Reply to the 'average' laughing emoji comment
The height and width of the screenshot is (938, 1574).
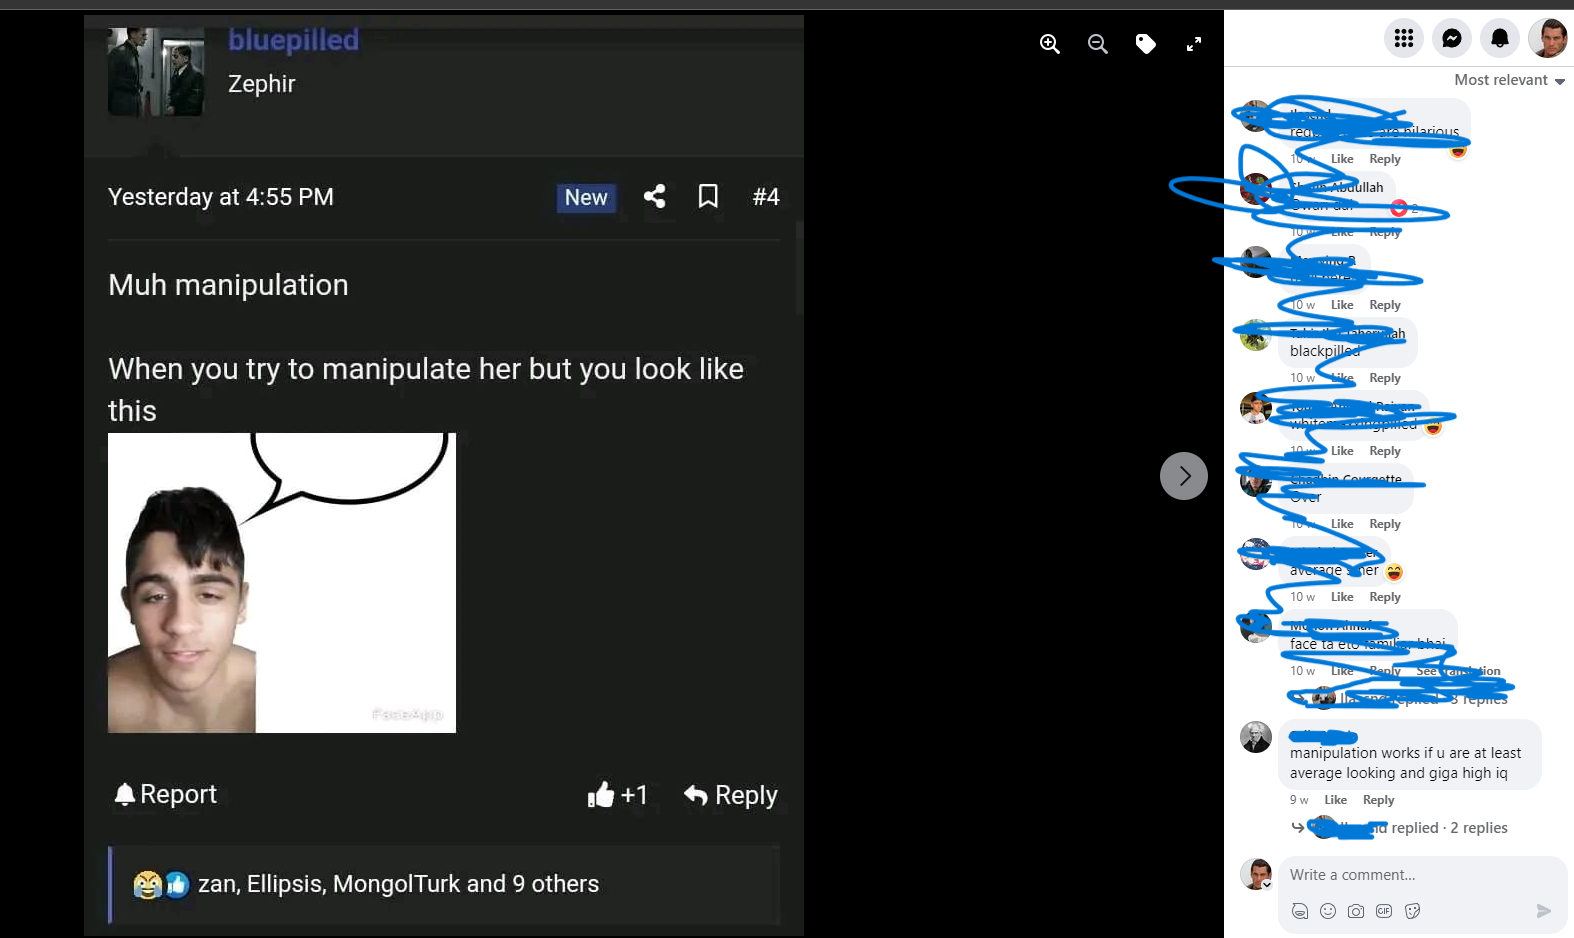coord(1385,597)
